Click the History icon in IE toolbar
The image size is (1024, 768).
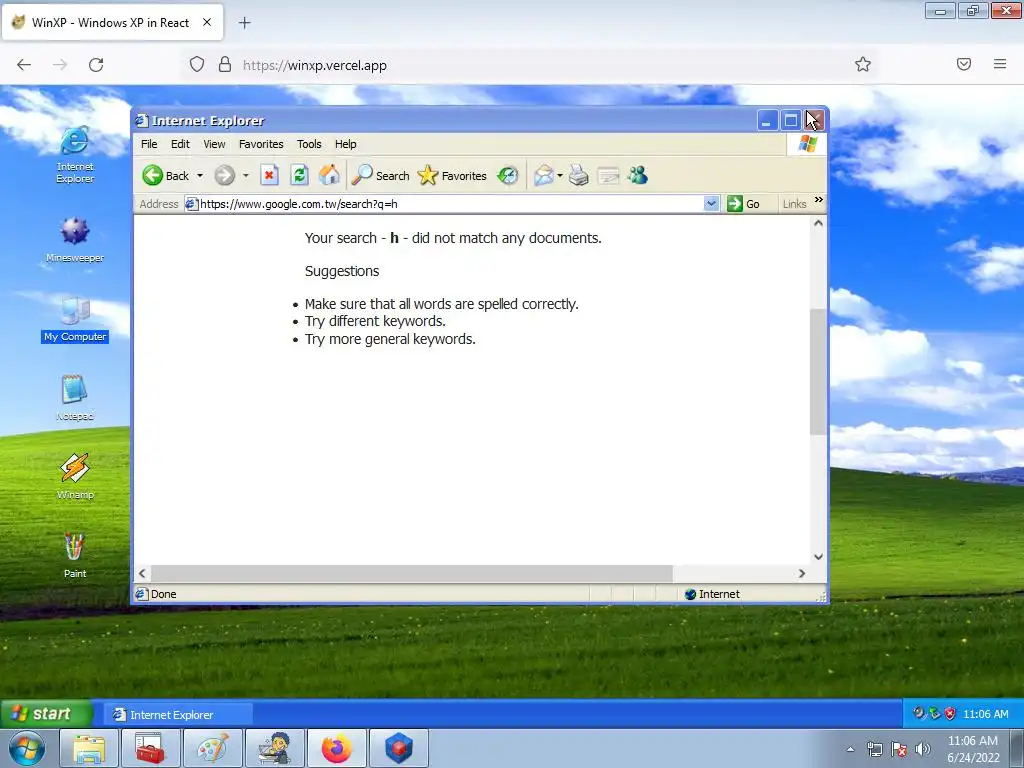(x=507, y=175)
